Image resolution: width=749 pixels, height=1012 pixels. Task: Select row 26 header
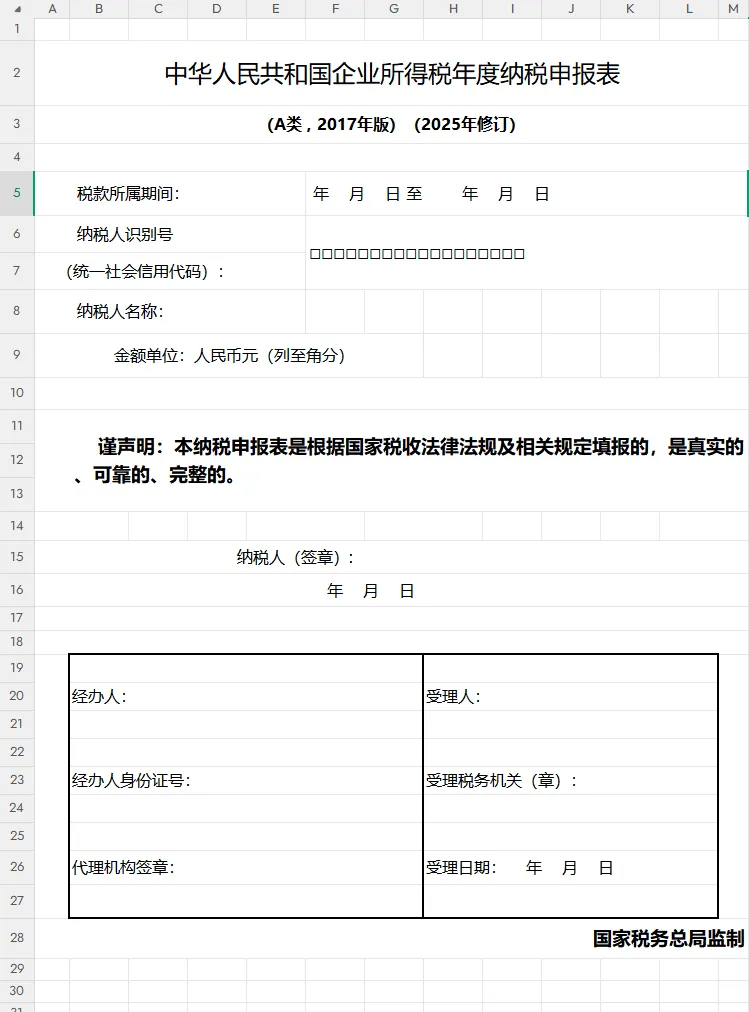[17, 867]
